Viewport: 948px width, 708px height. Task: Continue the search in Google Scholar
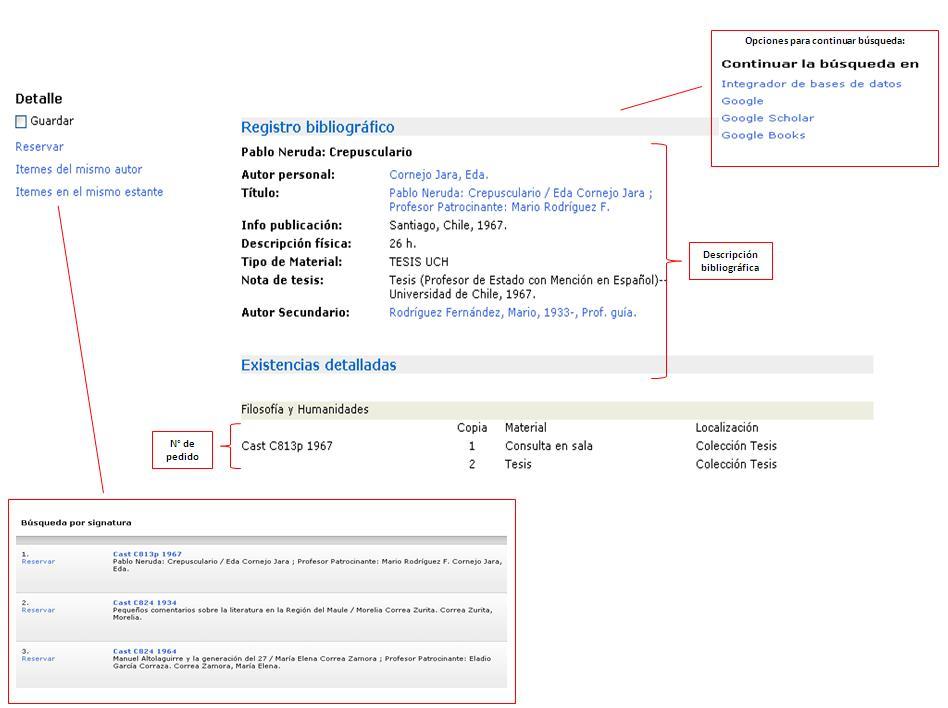pos(767,118)
